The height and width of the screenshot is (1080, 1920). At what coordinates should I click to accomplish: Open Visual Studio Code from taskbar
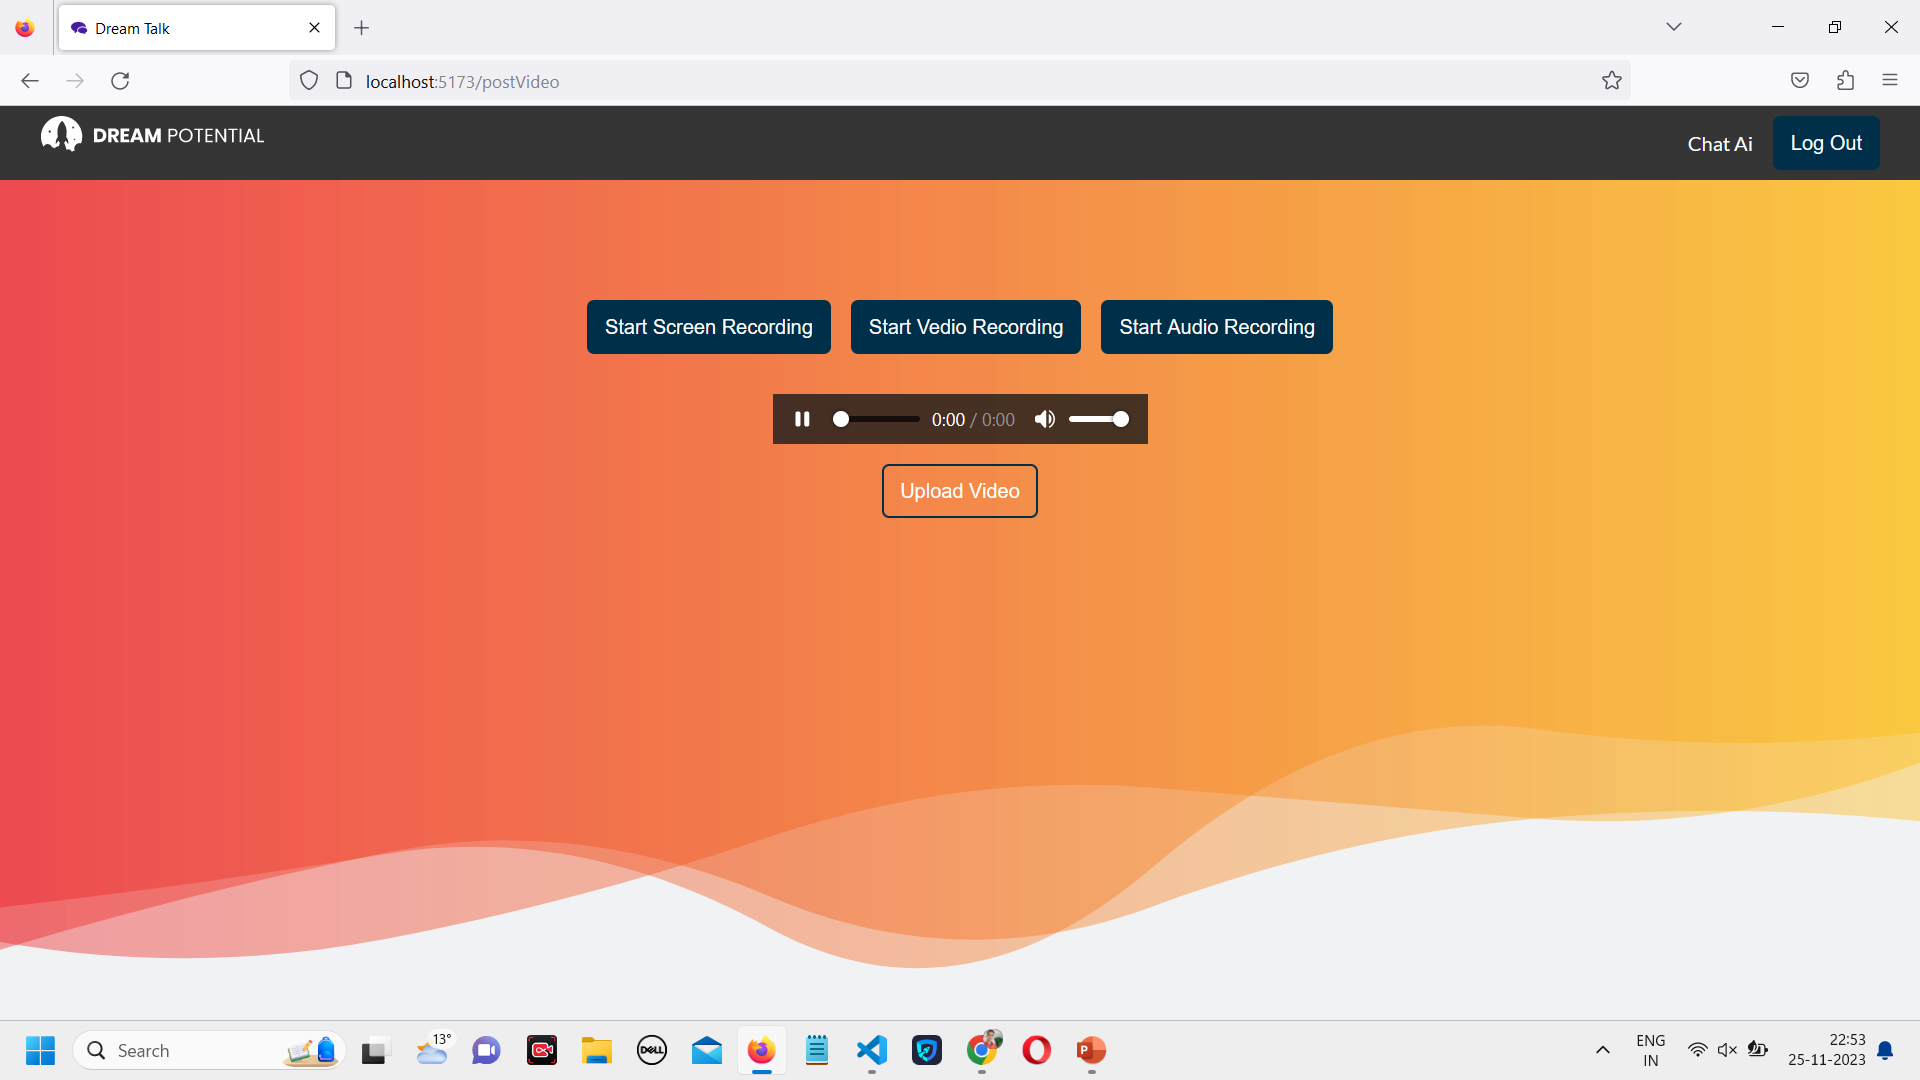[871, 1050]
